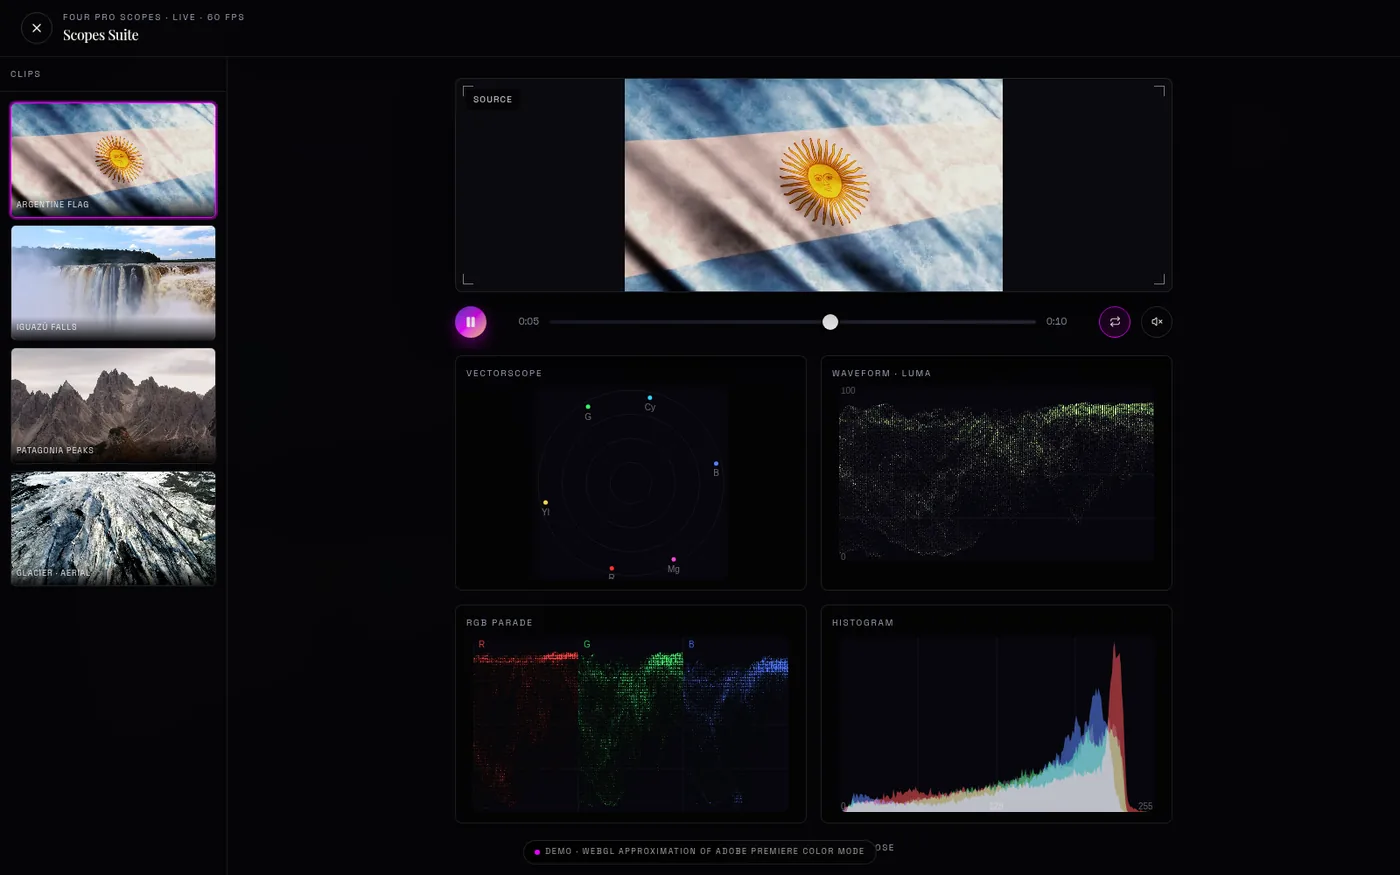
Task: Click the 255 label on histogram axis
Action: click(1145, 806)
